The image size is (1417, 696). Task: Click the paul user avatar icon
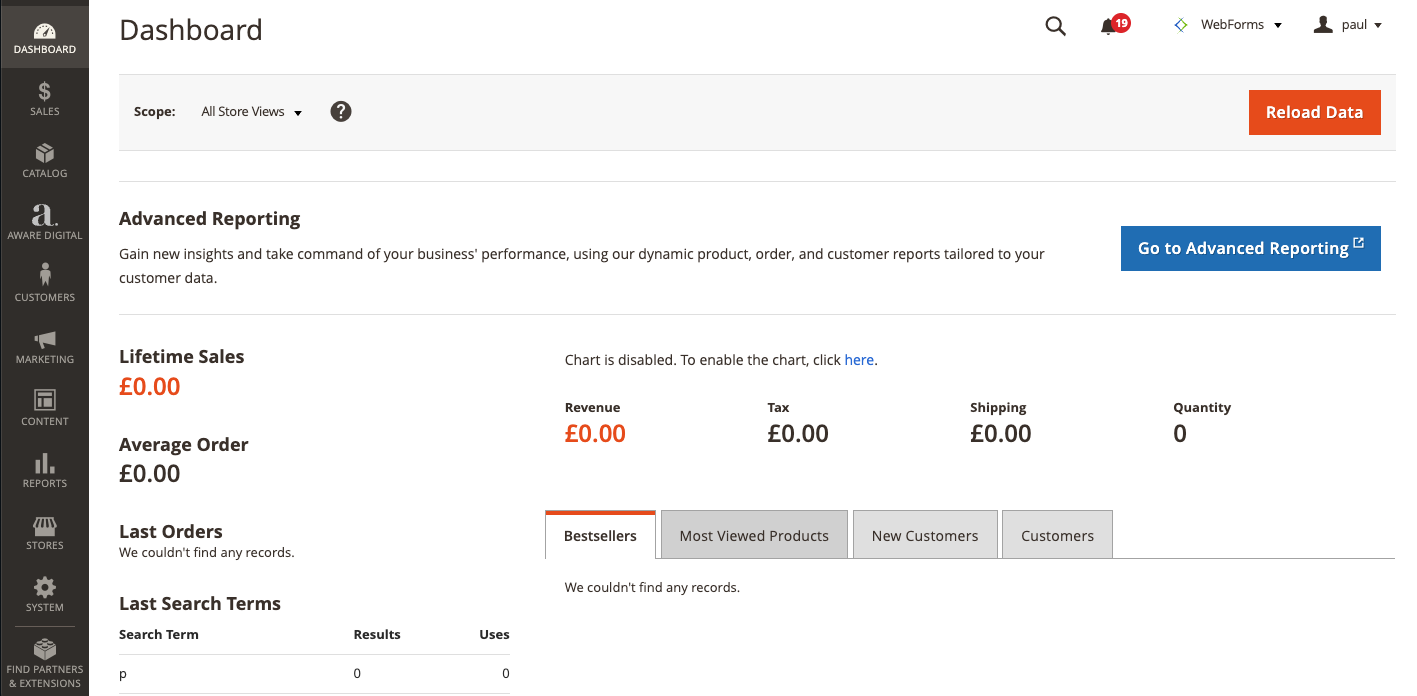[1323, 25]
